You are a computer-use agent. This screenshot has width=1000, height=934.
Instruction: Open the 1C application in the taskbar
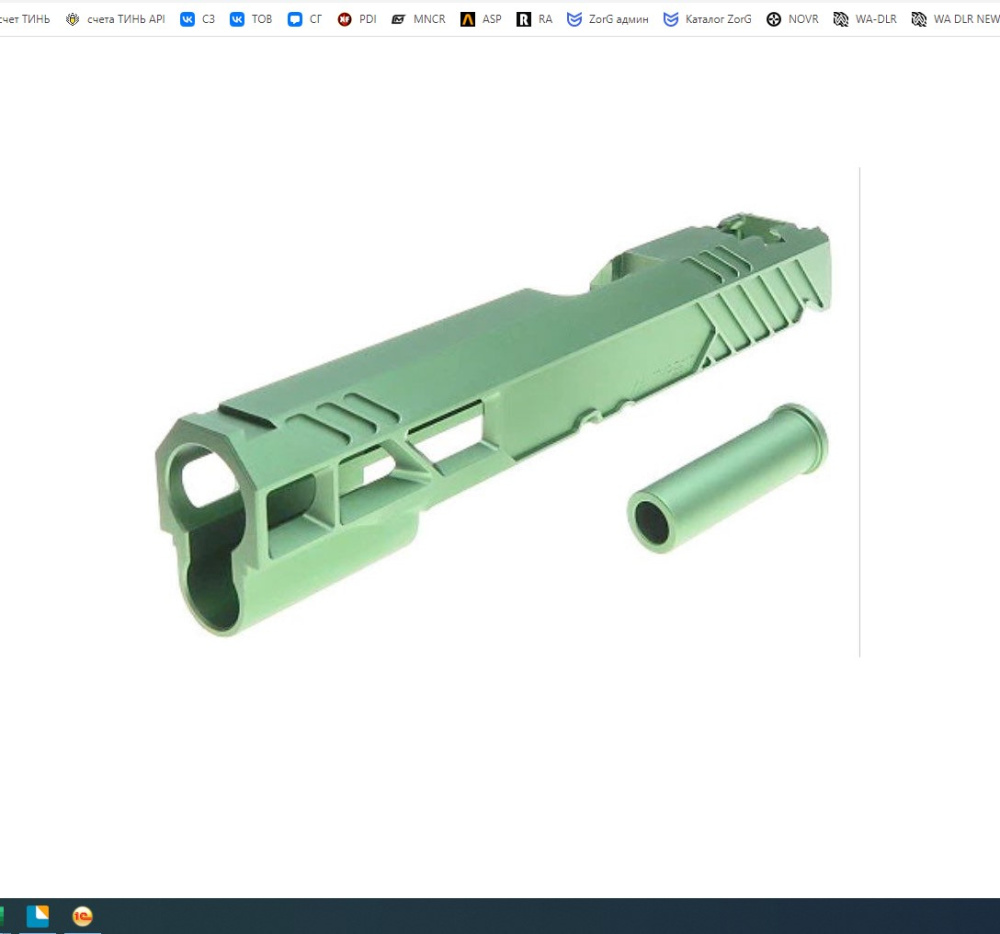coord(82,916)
